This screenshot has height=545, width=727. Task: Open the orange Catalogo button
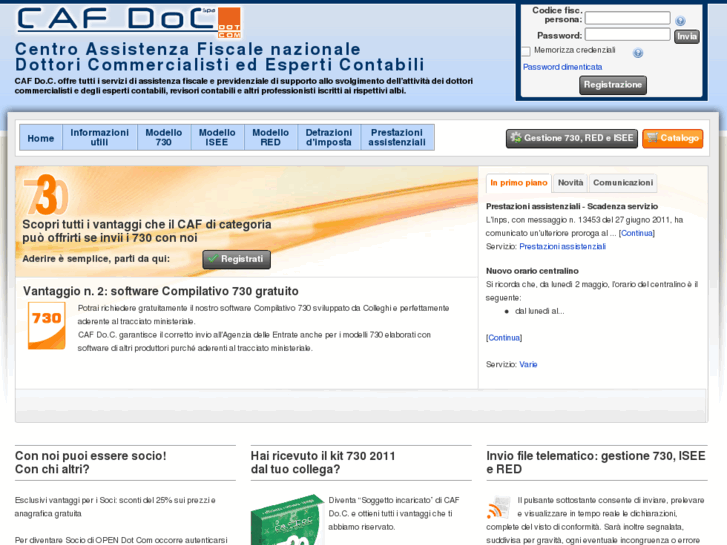(x=673, y=138)
